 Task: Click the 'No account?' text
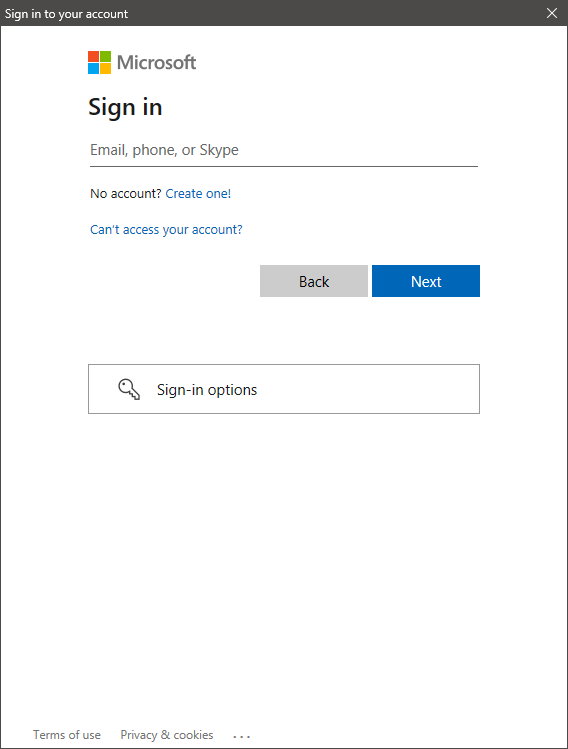tap(126, 193)
